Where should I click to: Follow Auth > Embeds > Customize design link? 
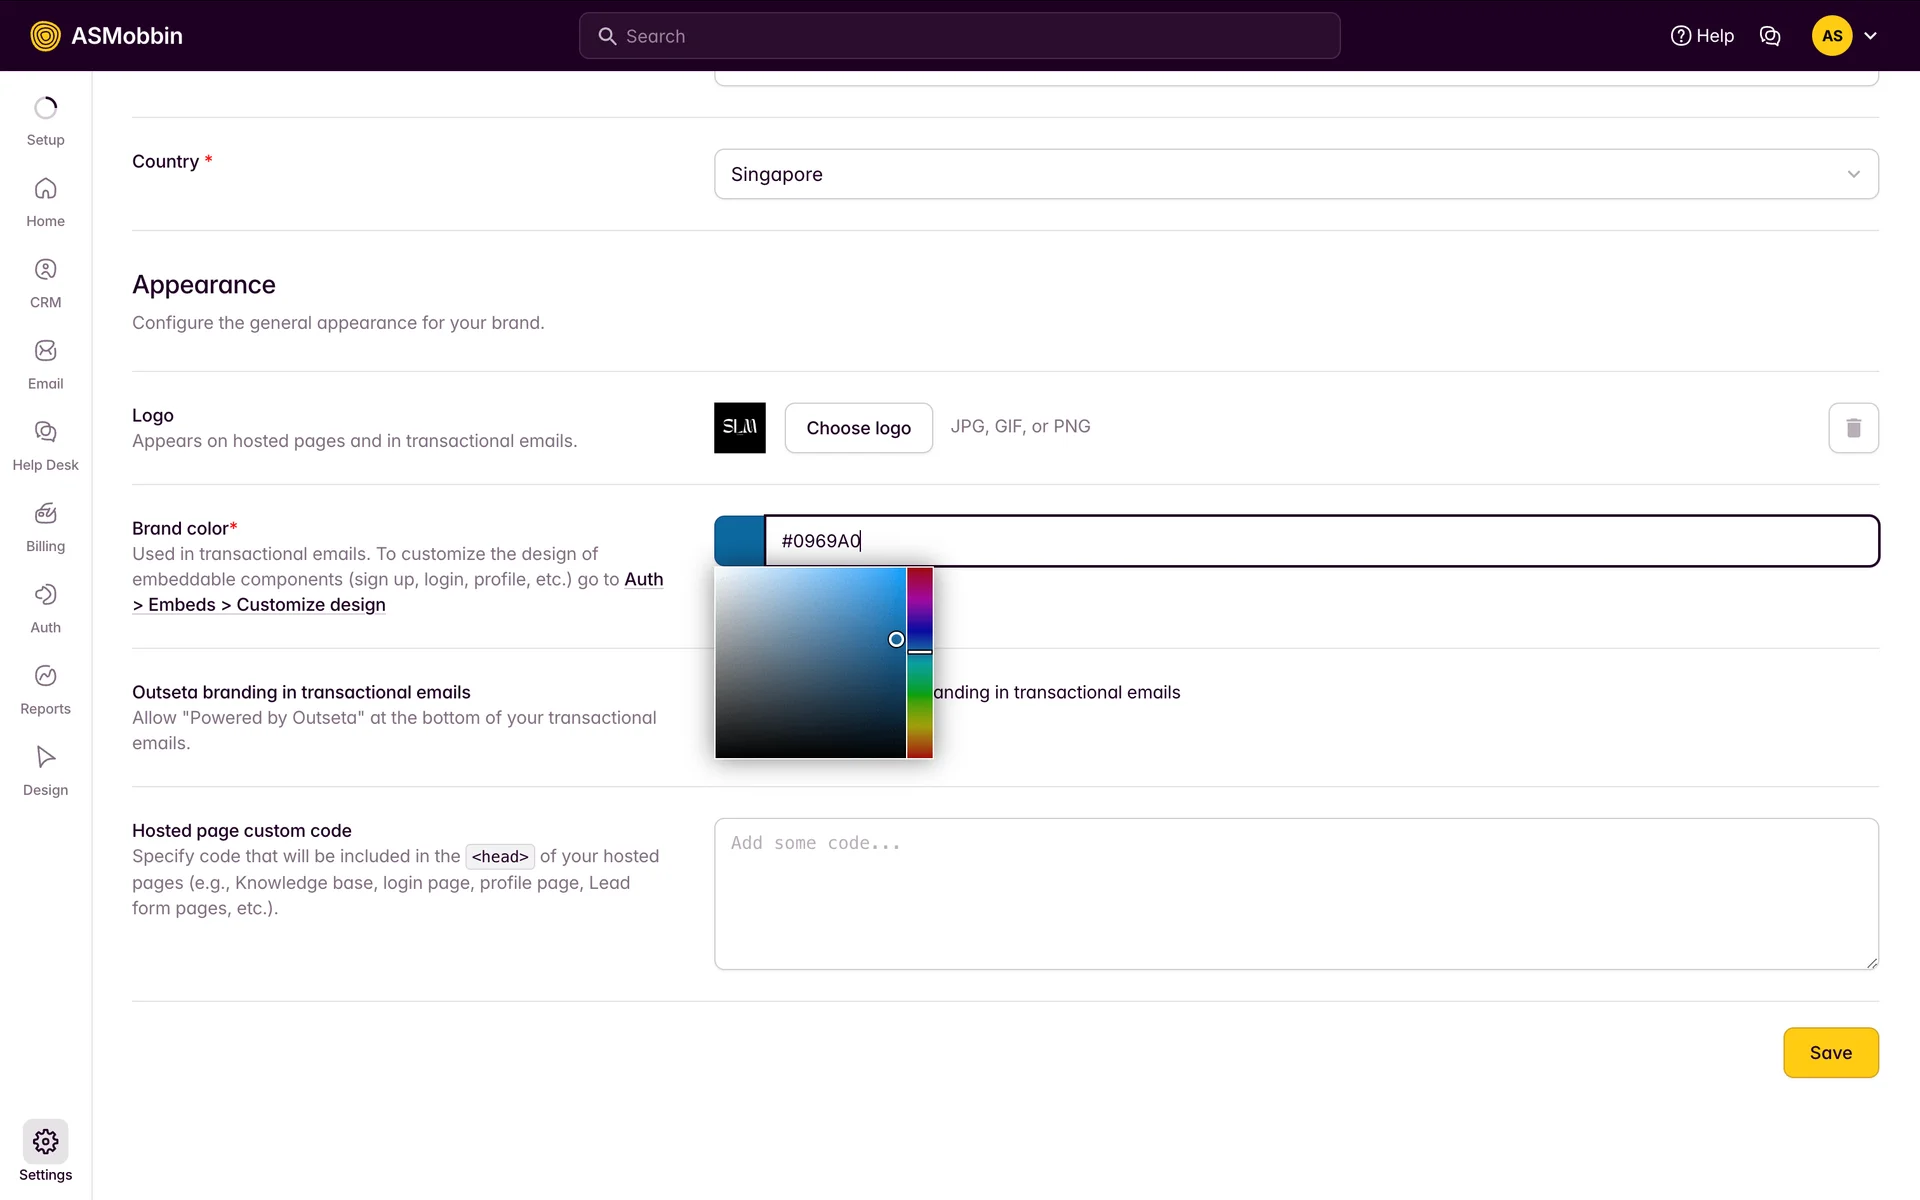tap(267, 605)
